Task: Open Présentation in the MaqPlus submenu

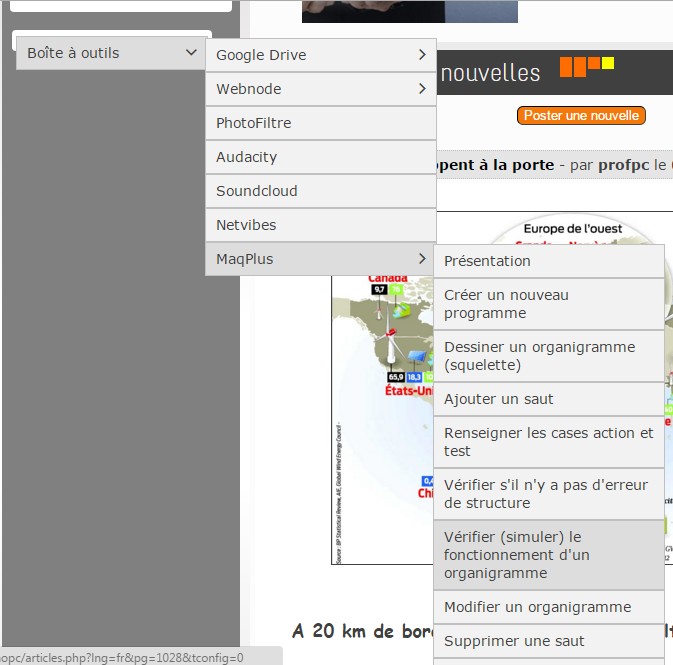Action: [x=549, y=261]
